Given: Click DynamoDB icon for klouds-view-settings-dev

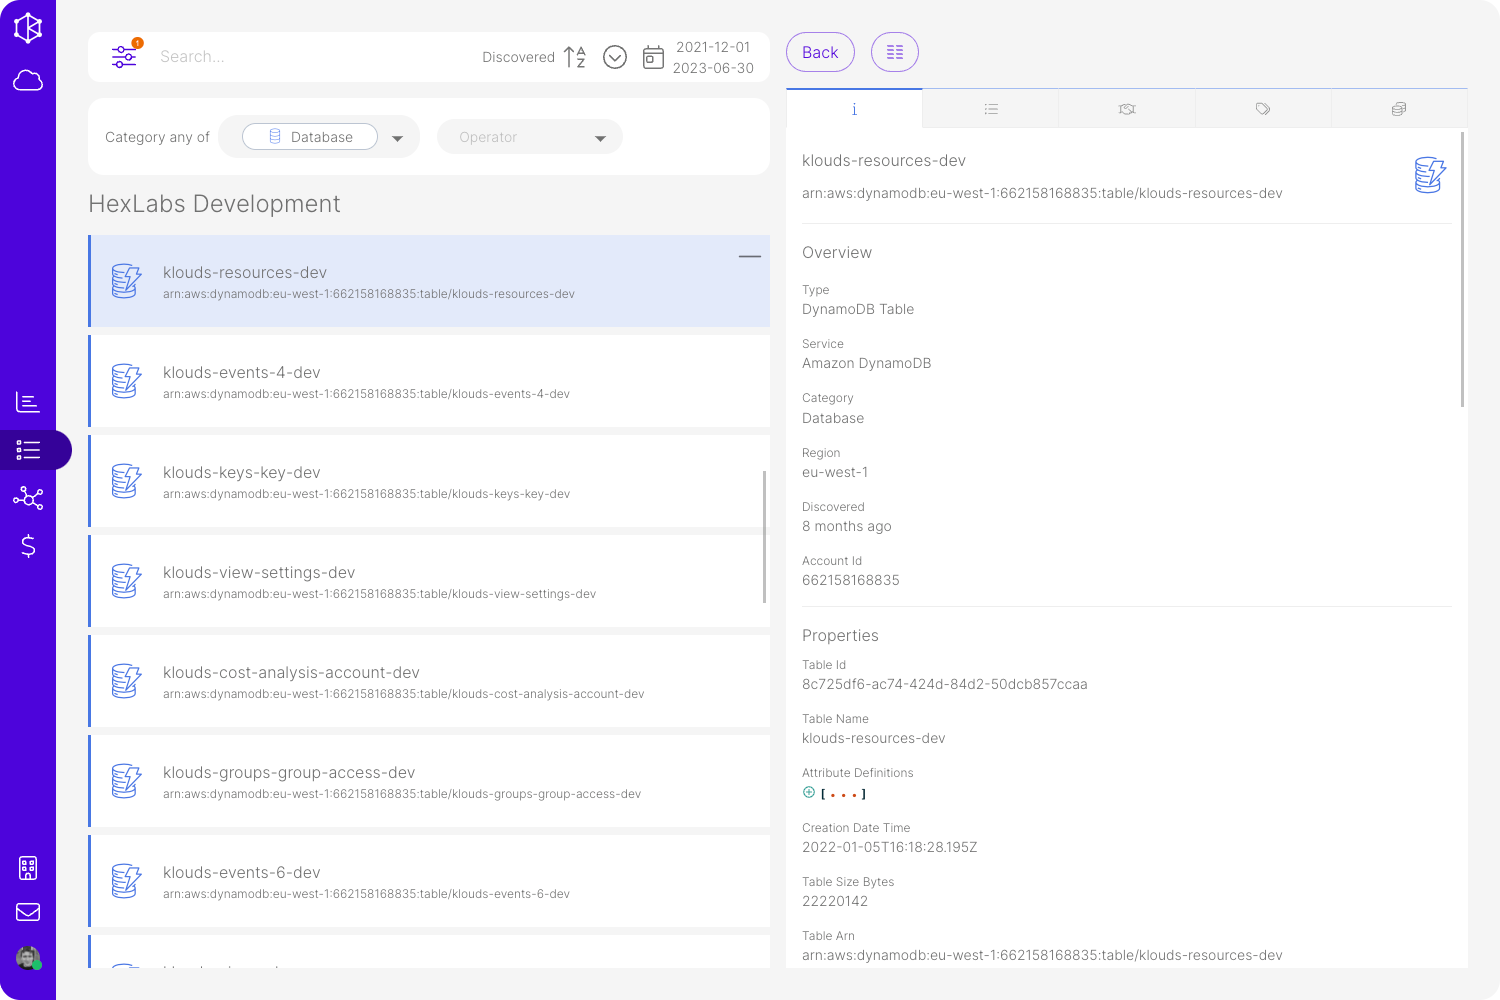Looking at the screenshot, I should tap(126, 581).
